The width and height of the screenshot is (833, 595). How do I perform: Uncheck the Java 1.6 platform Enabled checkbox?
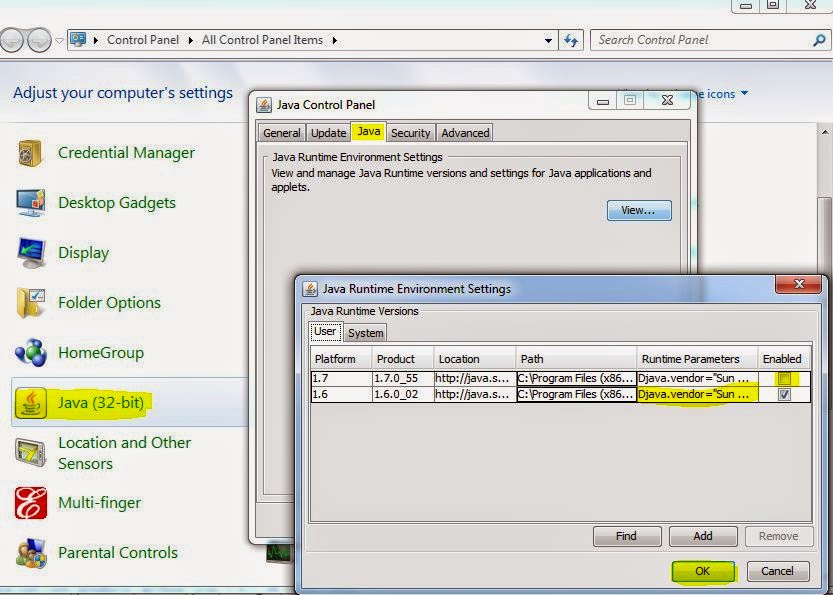[x=784, y=394]
